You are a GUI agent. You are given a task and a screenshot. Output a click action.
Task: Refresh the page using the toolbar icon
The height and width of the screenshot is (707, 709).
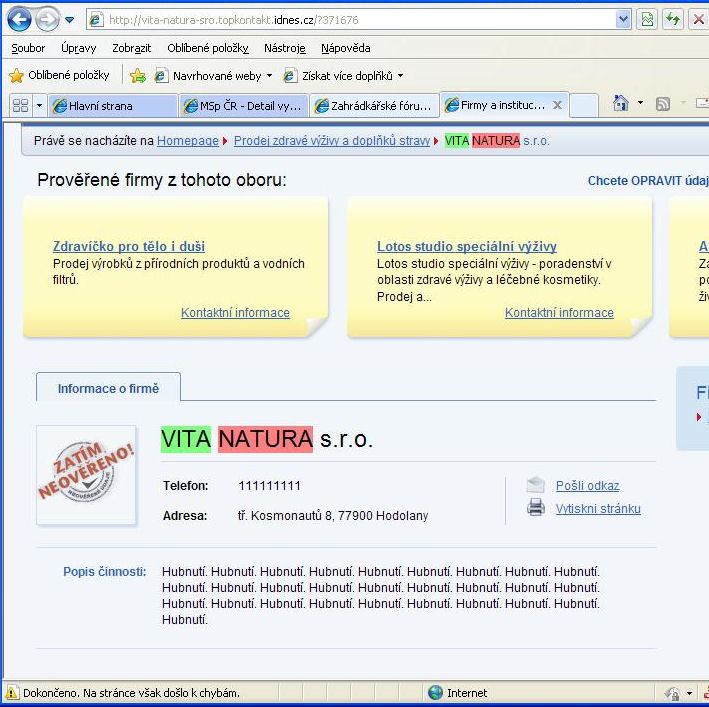point(673,19)
